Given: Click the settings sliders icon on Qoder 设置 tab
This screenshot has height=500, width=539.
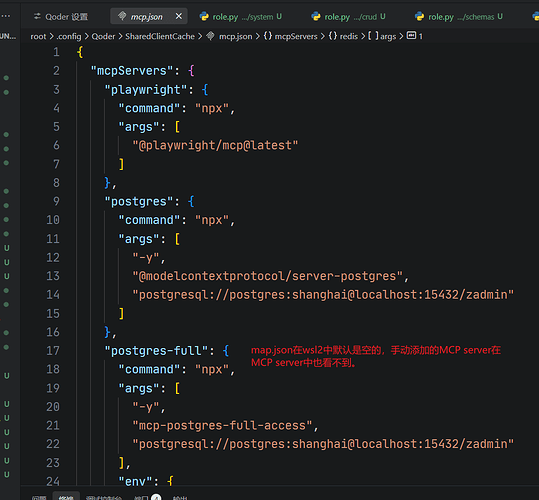Looking at the screenshot, I should [x=37, y=16].
